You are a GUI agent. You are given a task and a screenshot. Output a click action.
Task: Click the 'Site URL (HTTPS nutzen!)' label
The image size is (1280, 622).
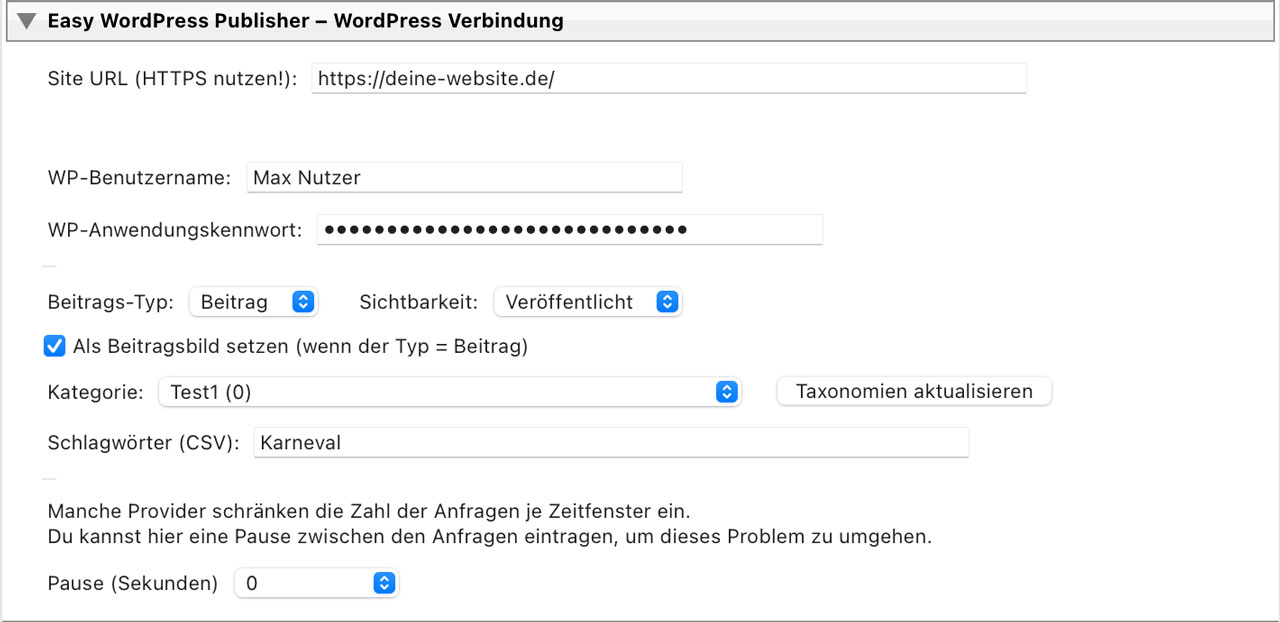[173, 79]
